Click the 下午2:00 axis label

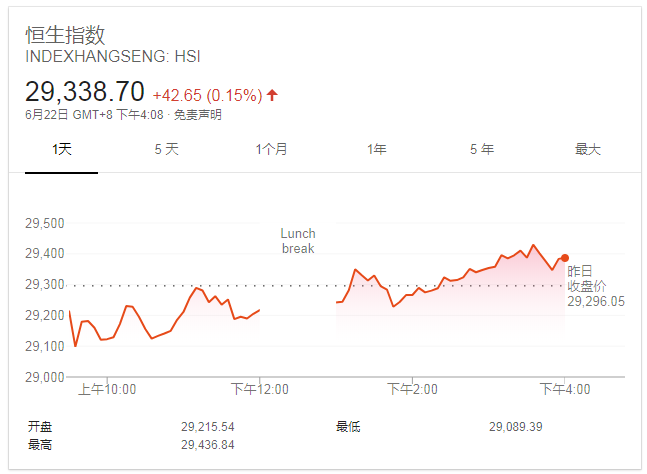coord(412,389)
